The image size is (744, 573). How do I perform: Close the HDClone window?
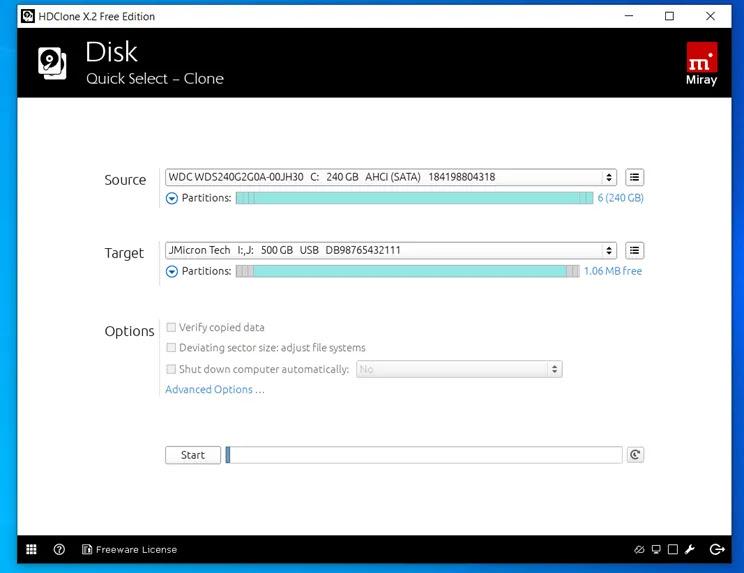pos(710,16)
